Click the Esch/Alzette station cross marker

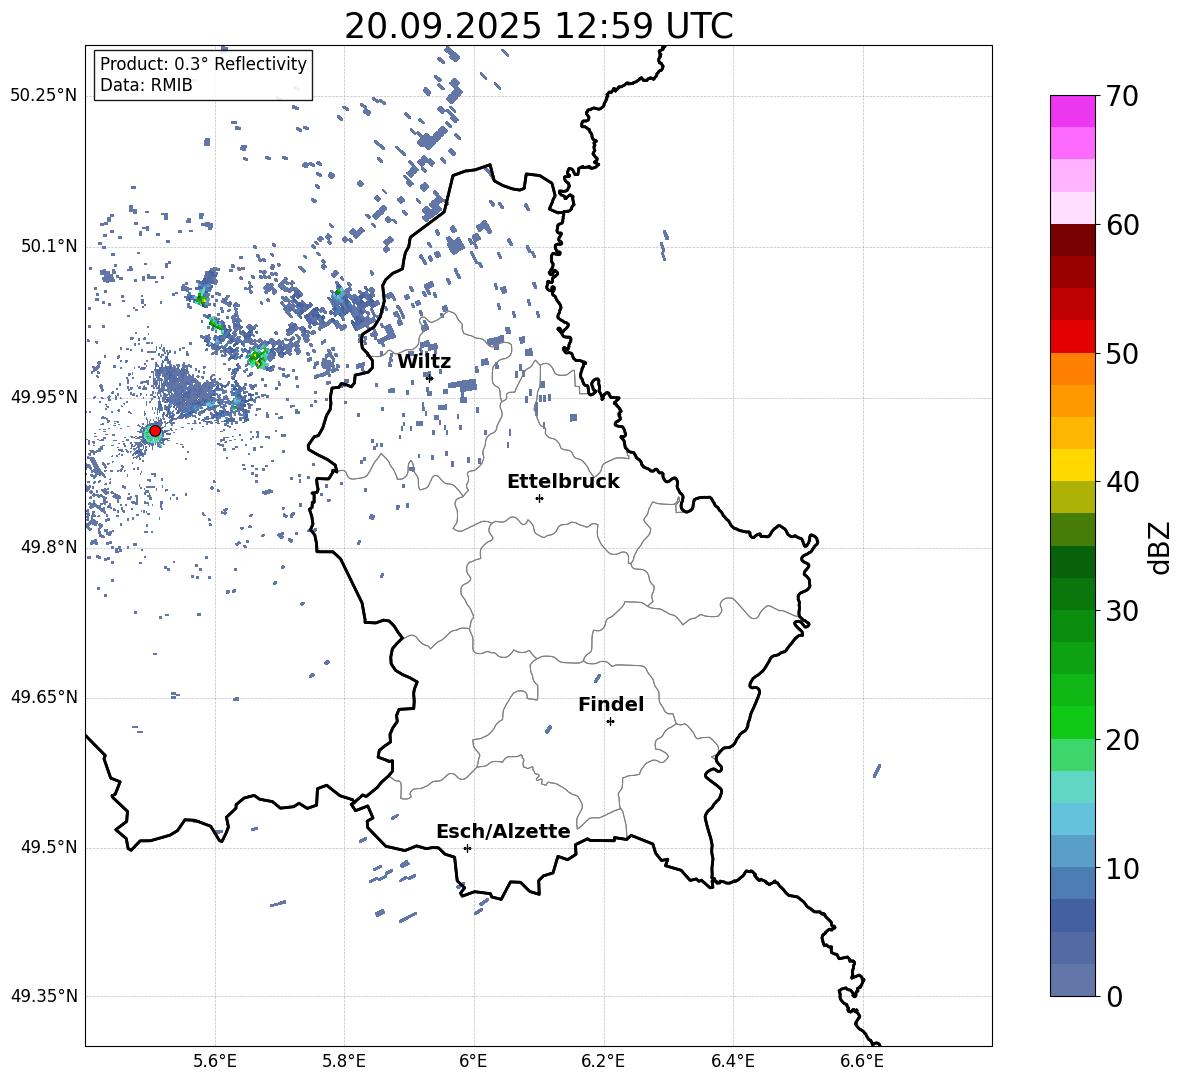[467, 848]
